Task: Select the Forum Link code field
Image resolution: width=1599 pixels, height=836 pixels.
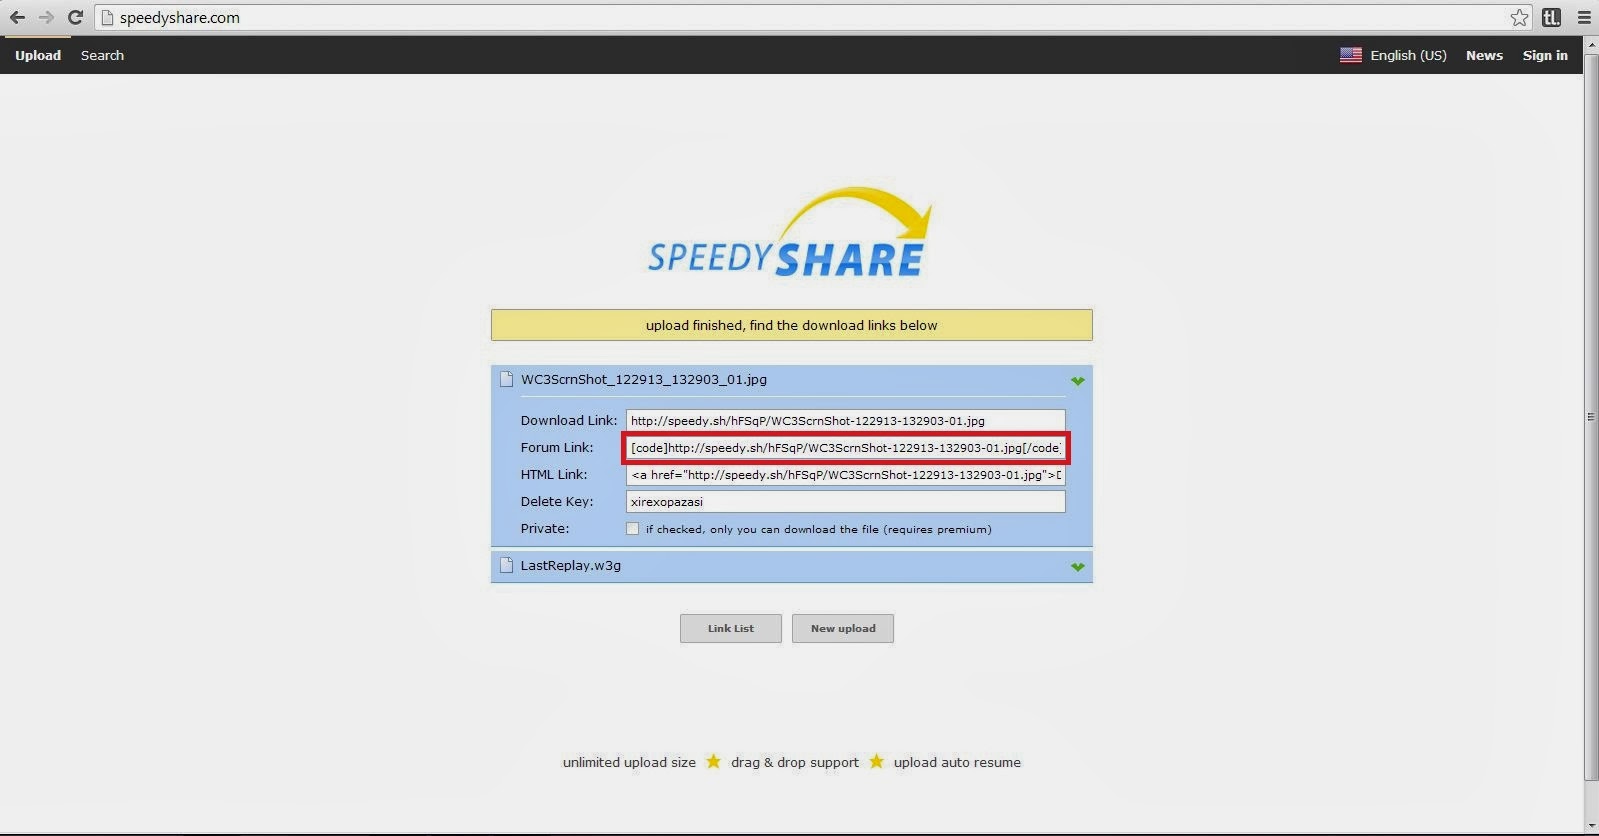Action: [x=845, y=447]
